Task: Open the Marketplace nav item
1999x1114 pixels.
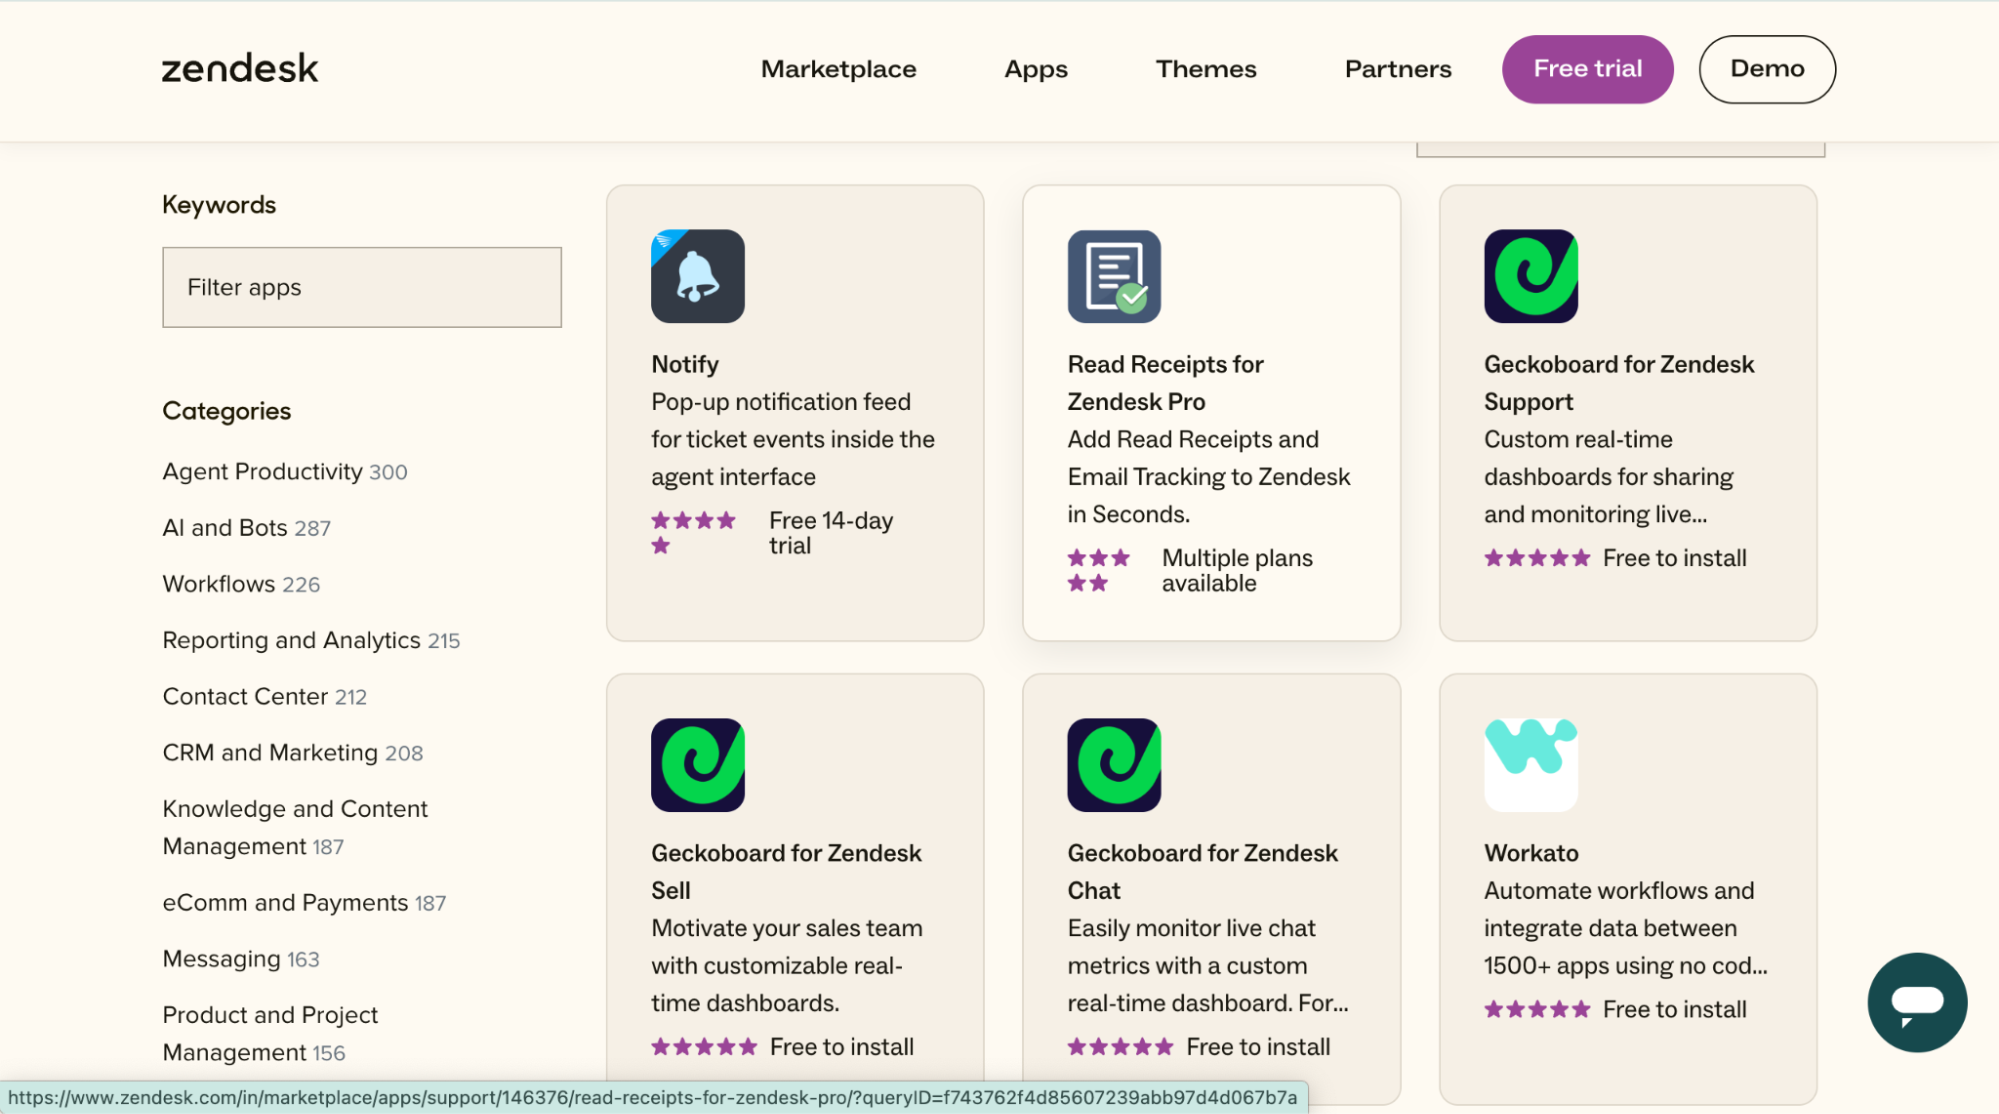Action: pos(838,69)
